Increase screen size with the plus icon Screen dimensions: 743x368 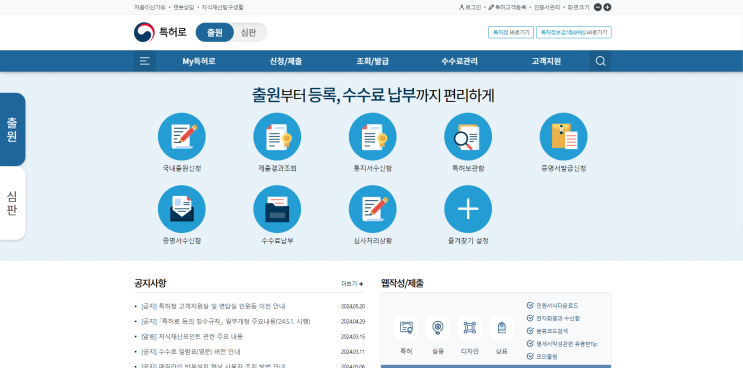coord(607,7)
